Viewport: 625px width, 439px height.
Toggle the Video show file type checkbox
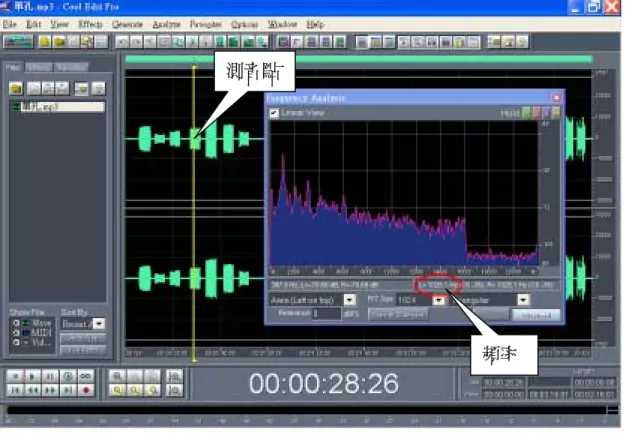tap(16, 342)
